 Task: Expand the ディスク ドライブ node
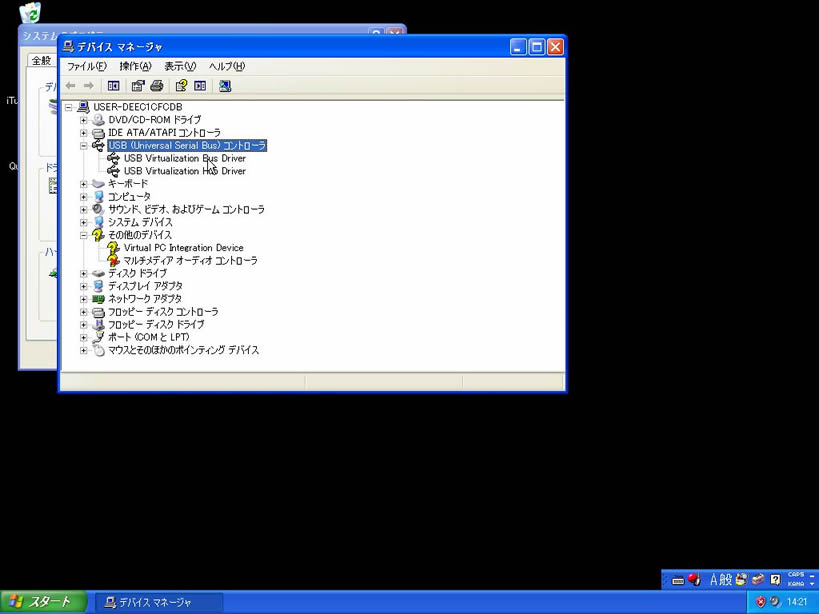click(84, 274)
